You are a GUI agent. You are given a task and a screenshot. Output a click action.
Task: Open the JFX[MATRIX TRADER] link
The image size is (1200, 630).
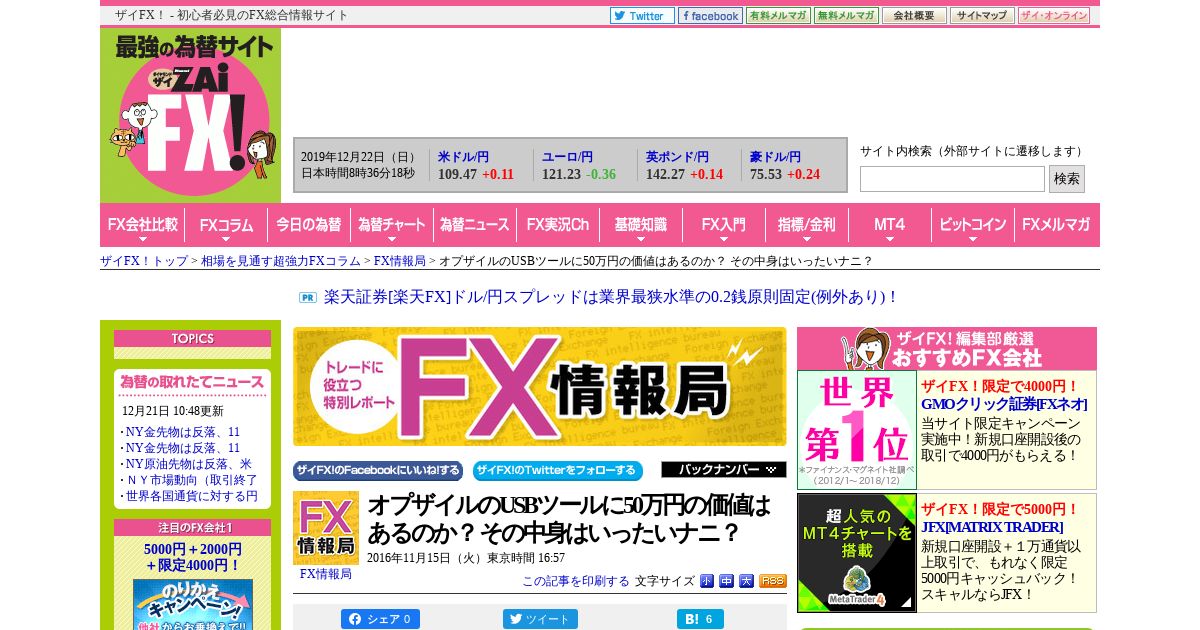992,527
